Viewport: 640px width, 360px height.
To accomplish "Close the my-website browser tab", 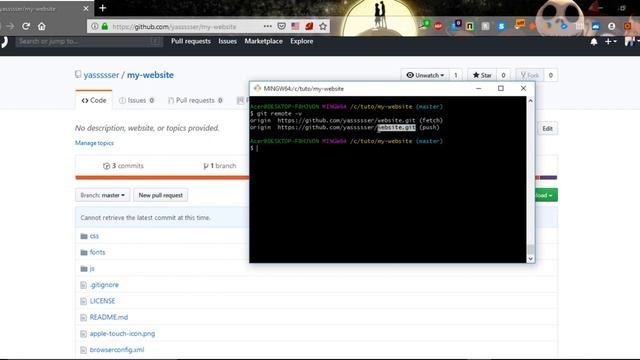I will [x=86, y=8].
